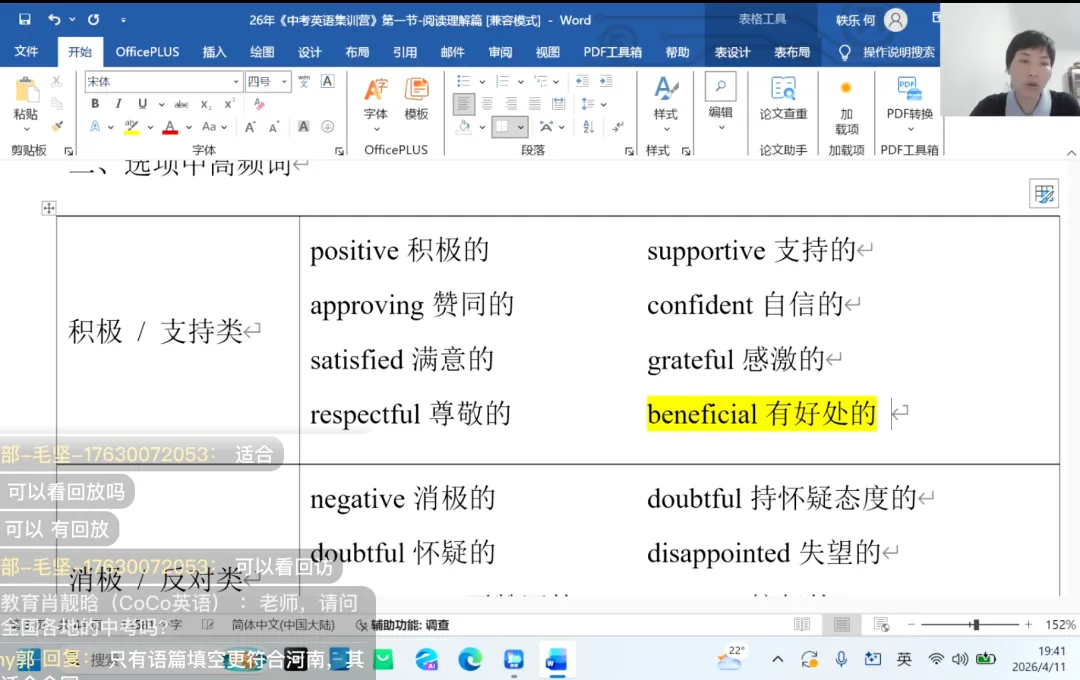Click the 粘贴 (Paste) button
Image resolution: width=1080 pixels, height=680 pixels.
coord(26,95)
